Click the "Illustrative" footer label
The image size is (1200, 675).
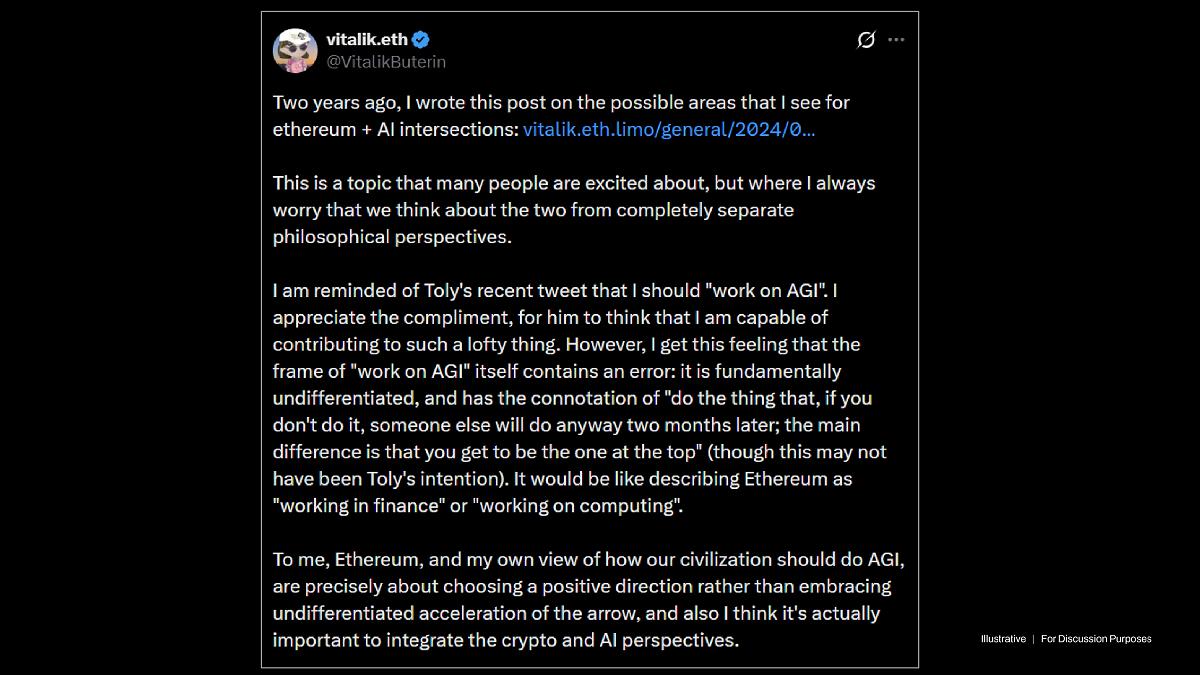[1003, 639]
